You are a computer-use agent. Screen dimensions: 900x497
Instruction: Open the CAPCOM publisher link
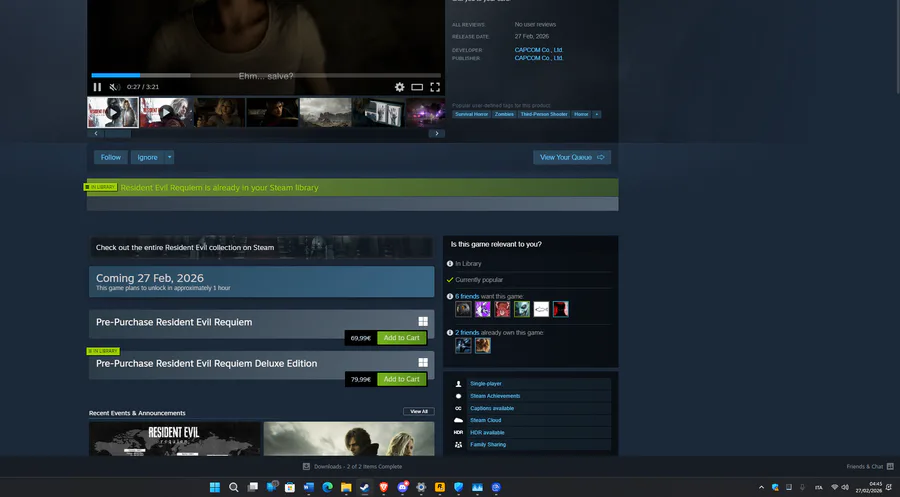[538, 58]
